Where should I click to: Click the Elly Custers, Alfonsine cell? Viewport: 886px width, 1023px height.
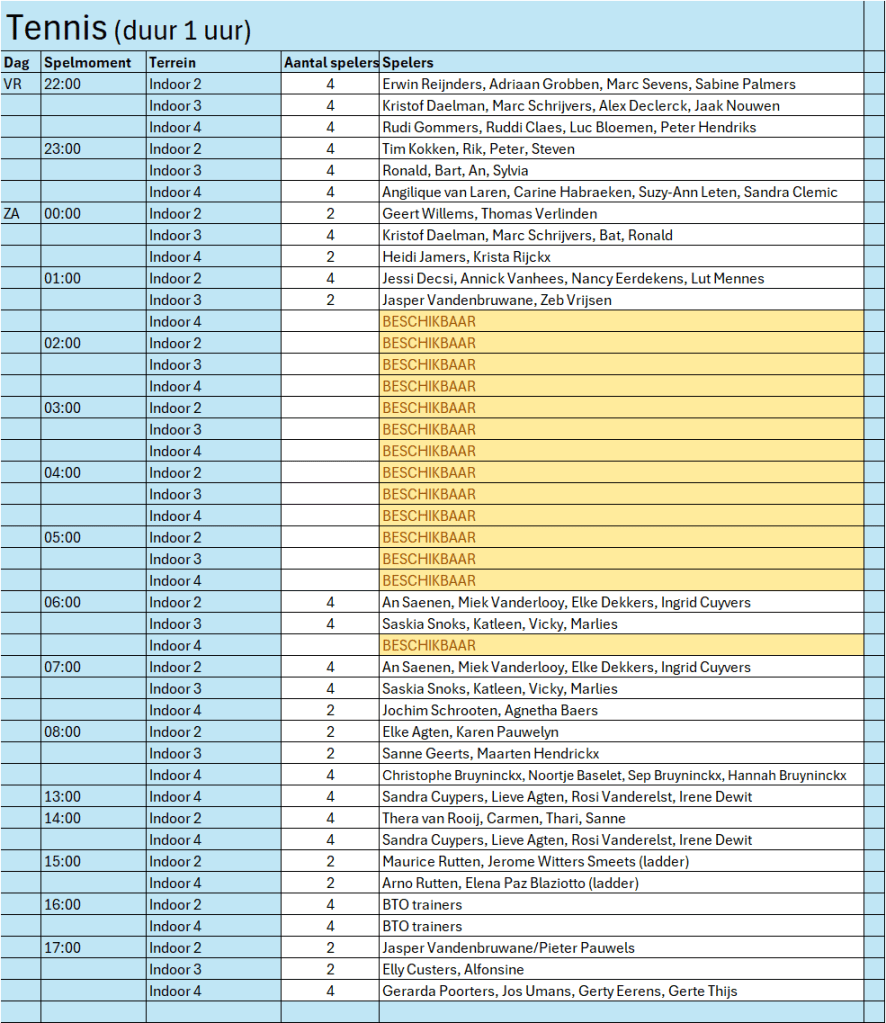pyautogui.click(x=620, y=970)
